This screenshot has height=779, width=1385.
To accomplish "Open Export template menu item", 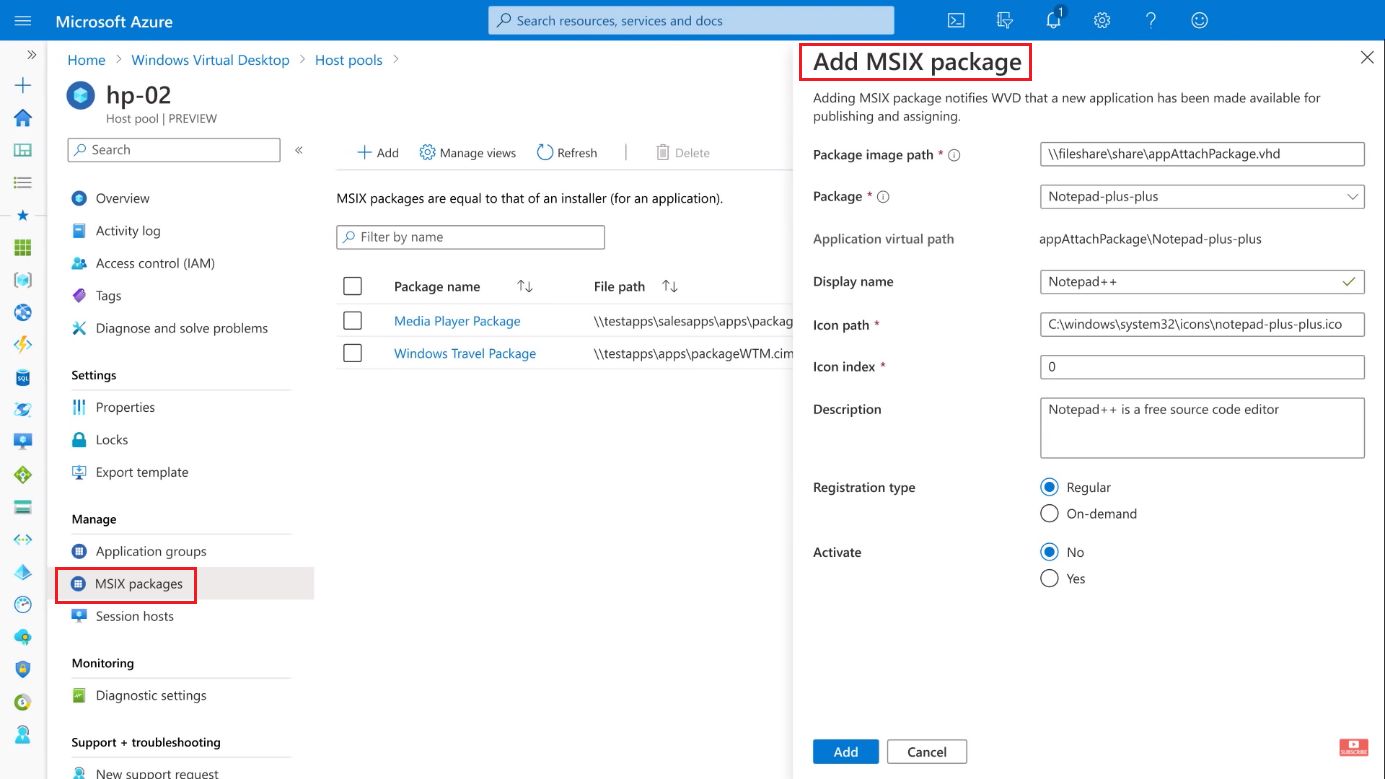I will [x=141, y=472].
